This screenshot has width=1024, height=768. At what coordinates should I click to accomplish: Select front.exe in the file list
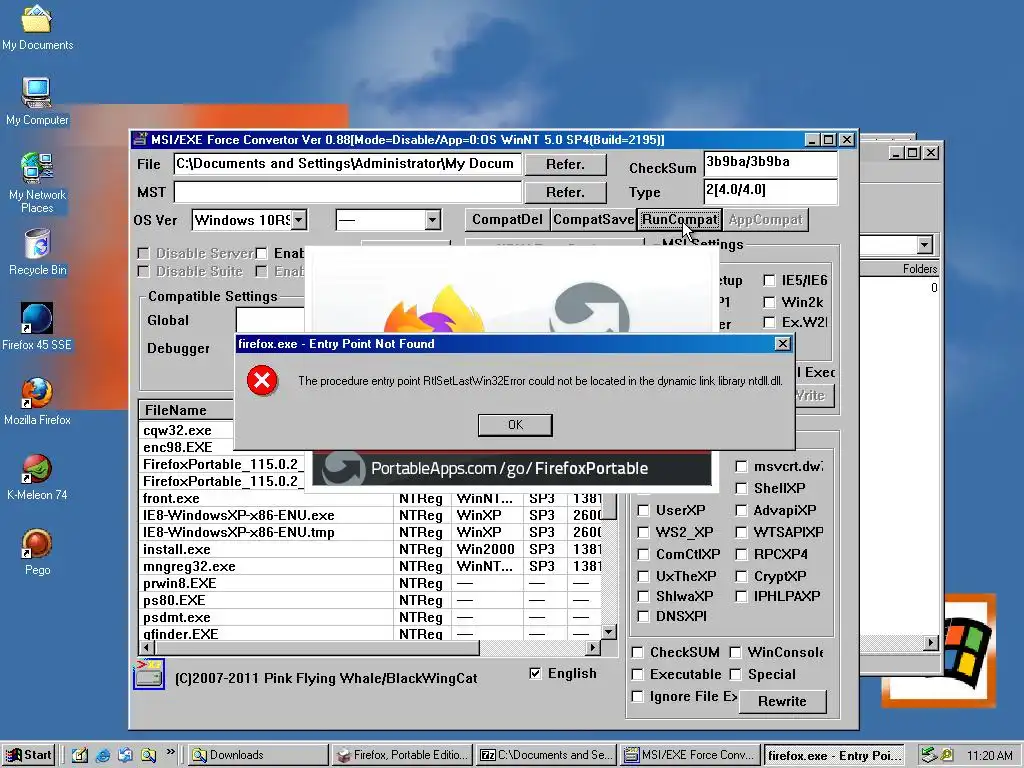370,498
